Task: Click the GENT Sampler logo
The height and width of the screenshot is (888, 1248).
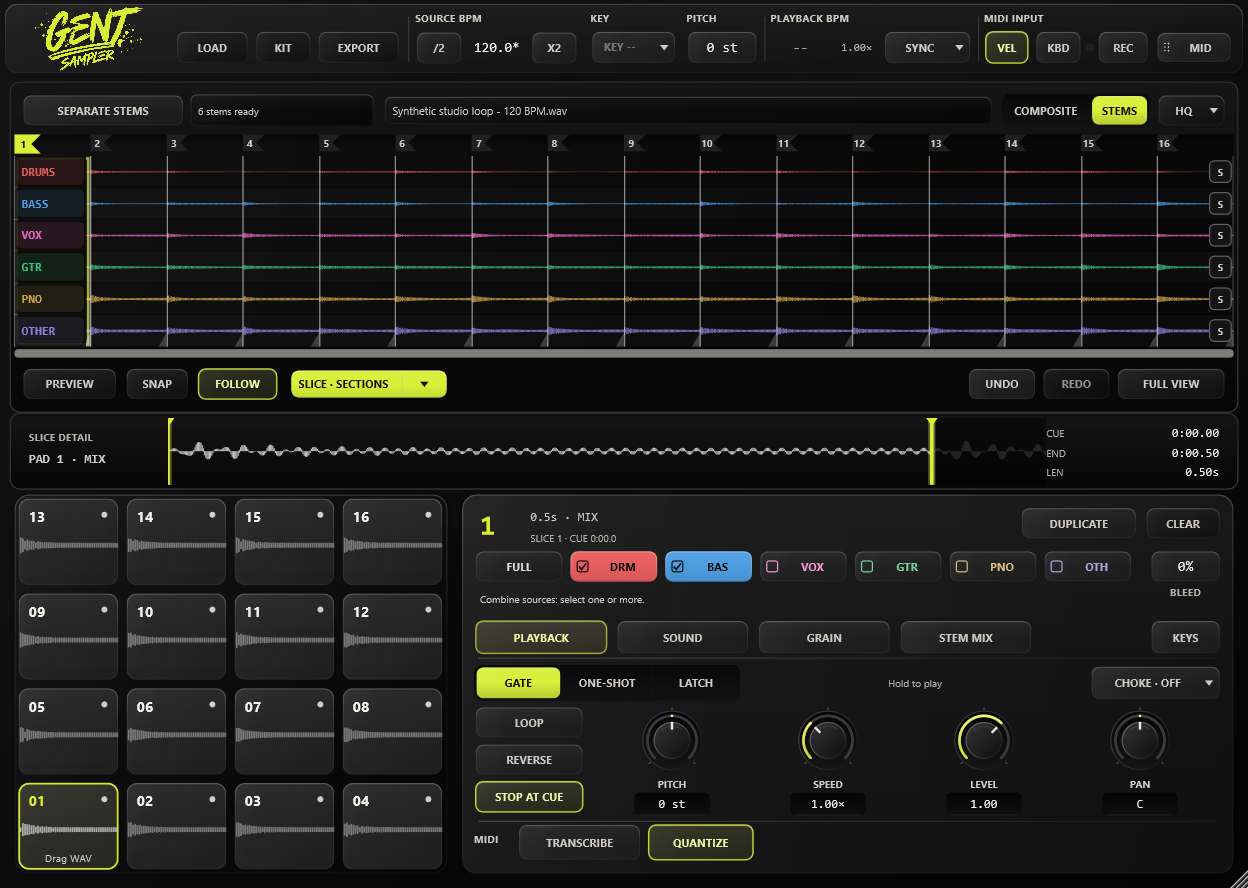Action: pos(91,37)
